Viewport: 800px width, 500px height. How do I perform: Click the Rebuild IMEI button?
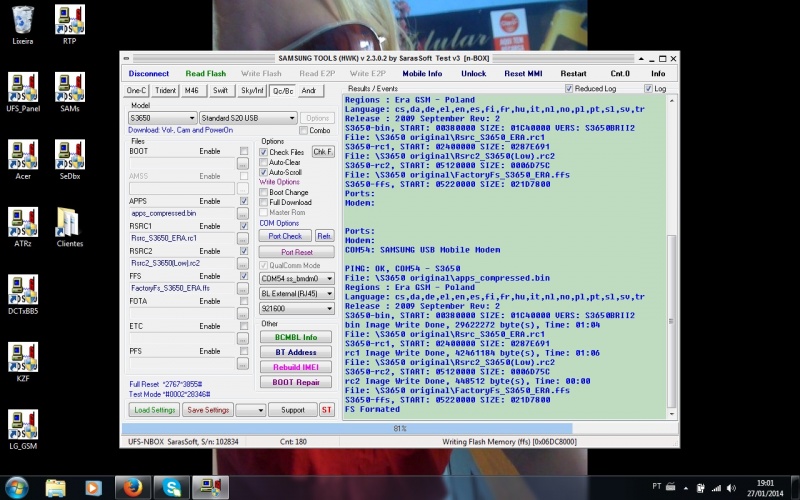(296, 367)
